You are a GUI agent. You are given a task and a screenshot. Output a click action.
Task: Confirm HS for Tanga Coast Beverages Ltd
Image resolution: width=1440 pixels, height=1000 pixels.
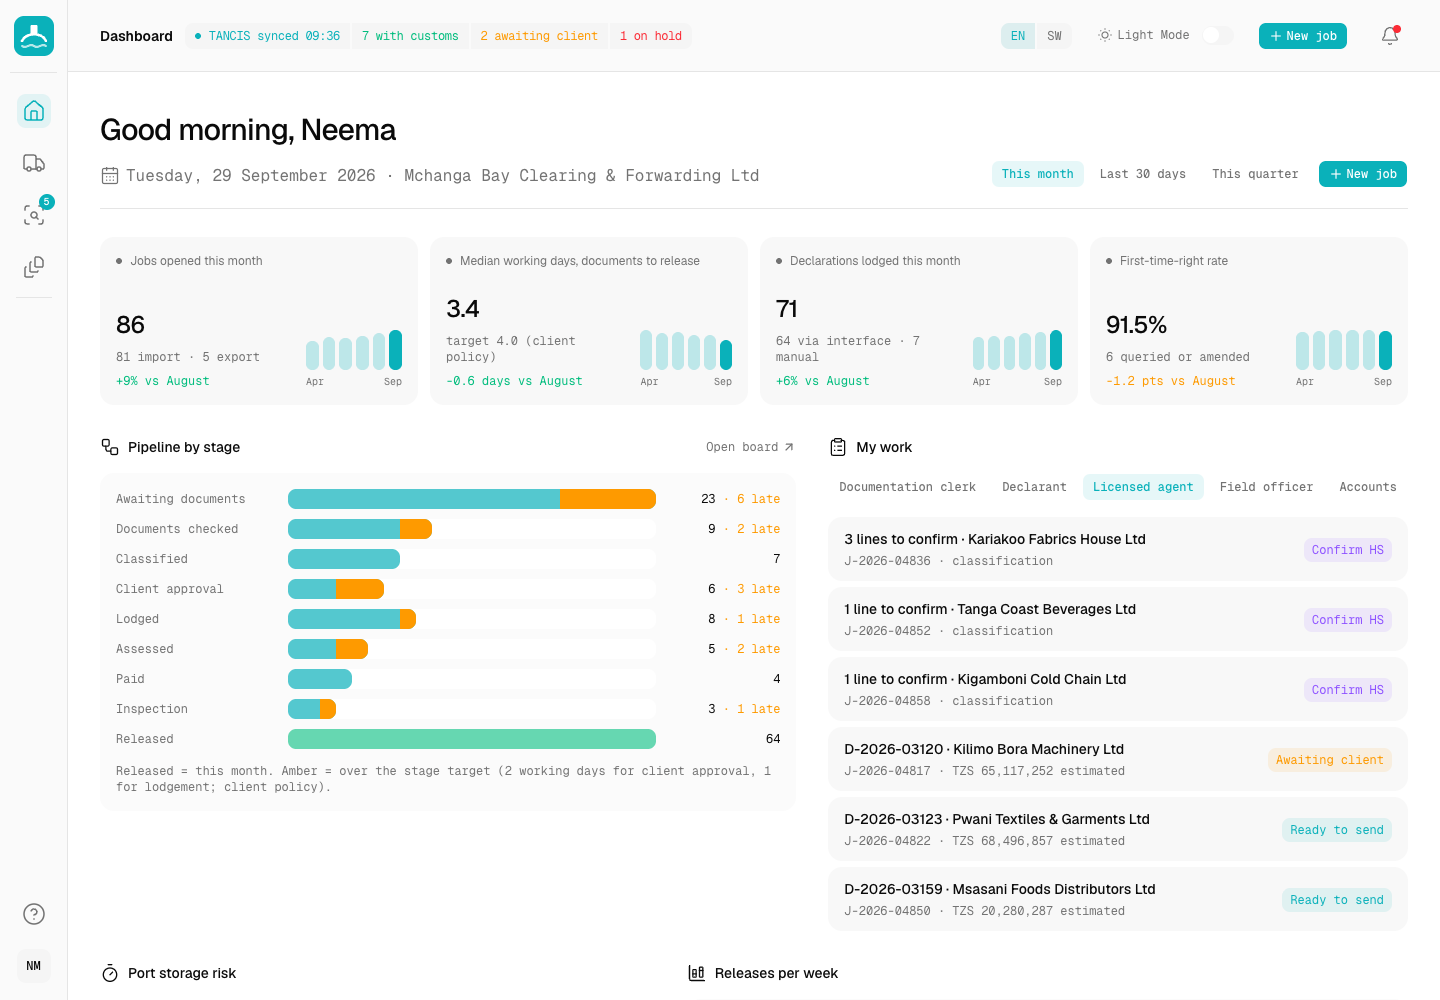point(1348,620)
